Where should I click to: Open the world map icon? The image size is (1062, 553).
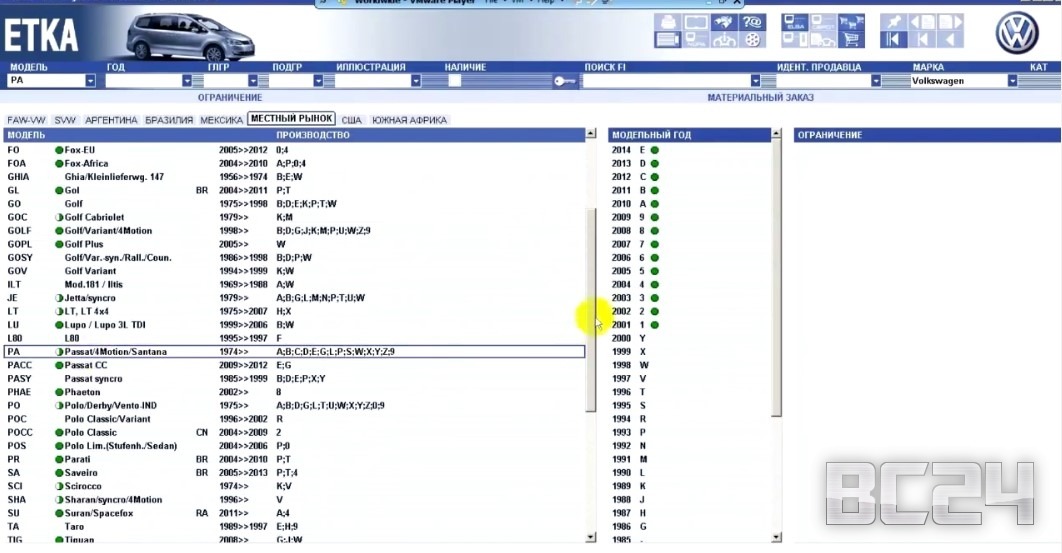(x=725, y=22)
